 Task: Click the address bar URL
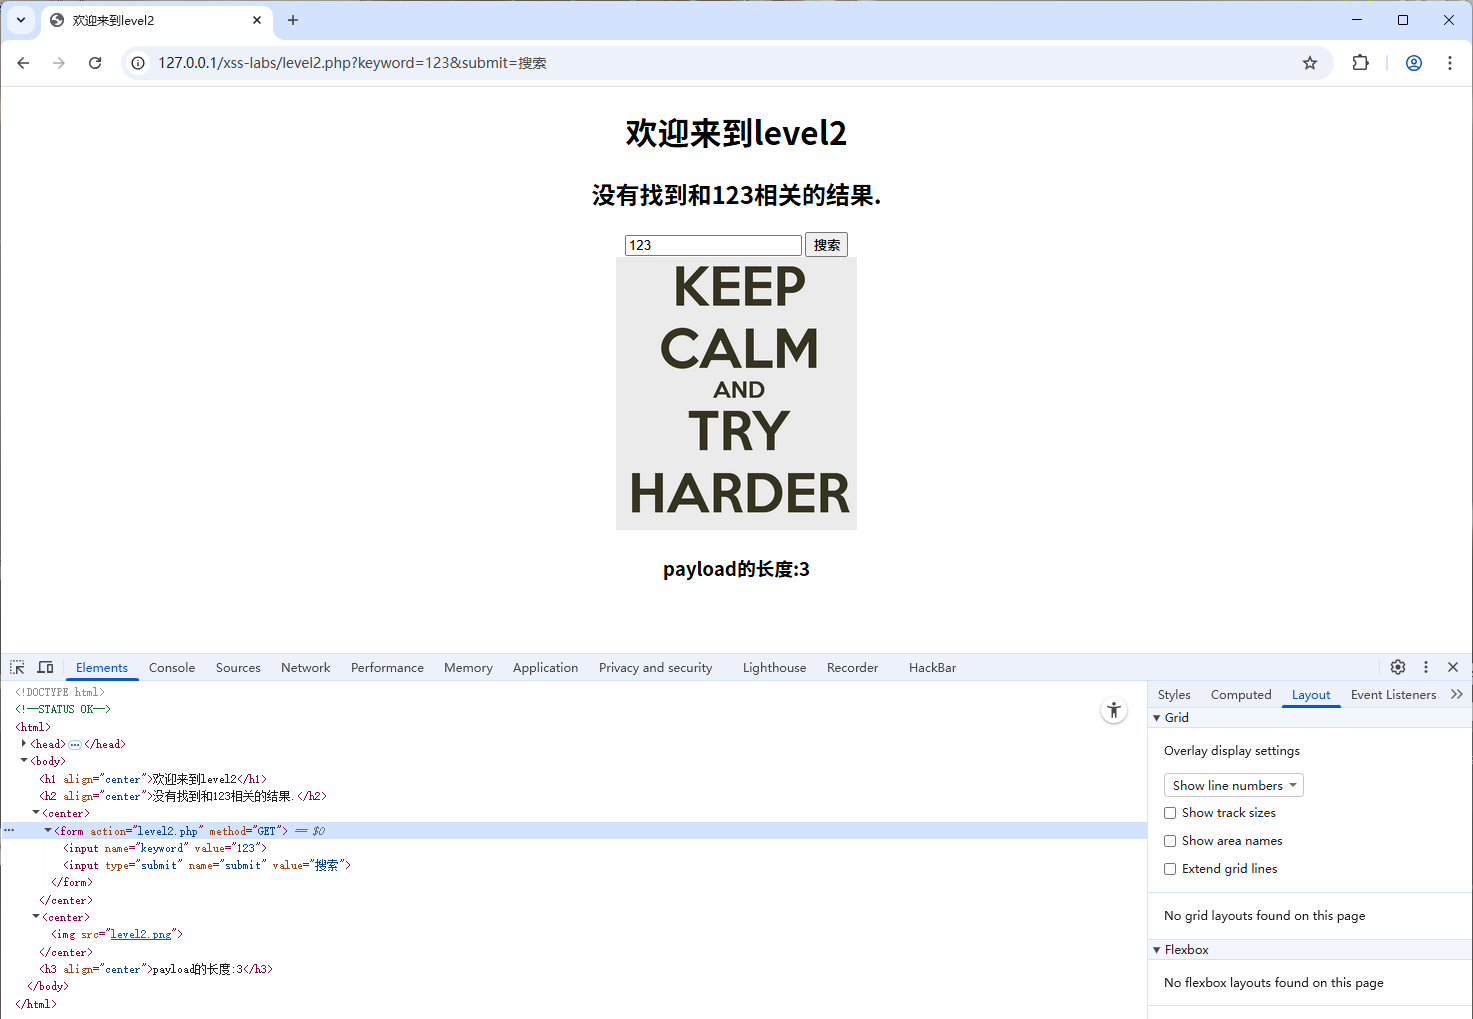coord(352,63)
